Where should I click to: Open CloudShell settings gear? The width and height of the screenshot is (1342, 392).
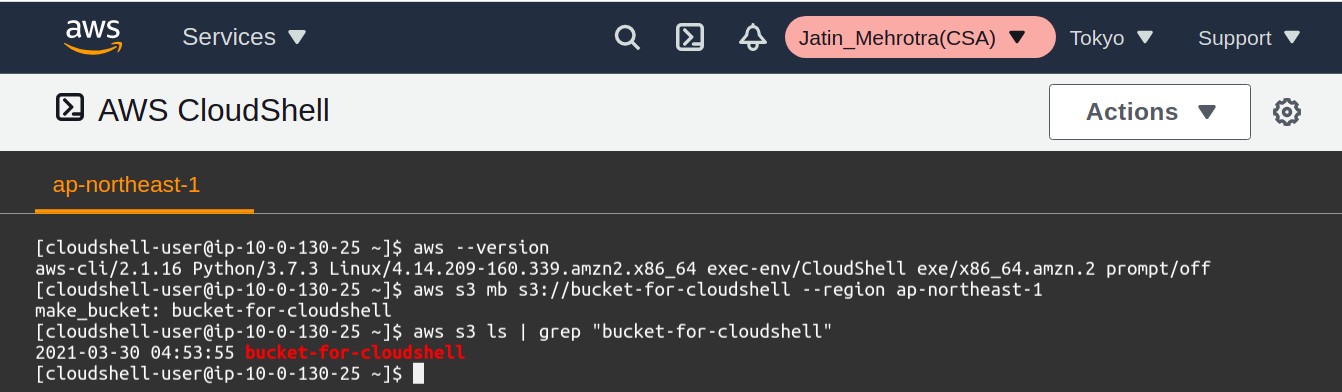click(x=1286, y=112)
